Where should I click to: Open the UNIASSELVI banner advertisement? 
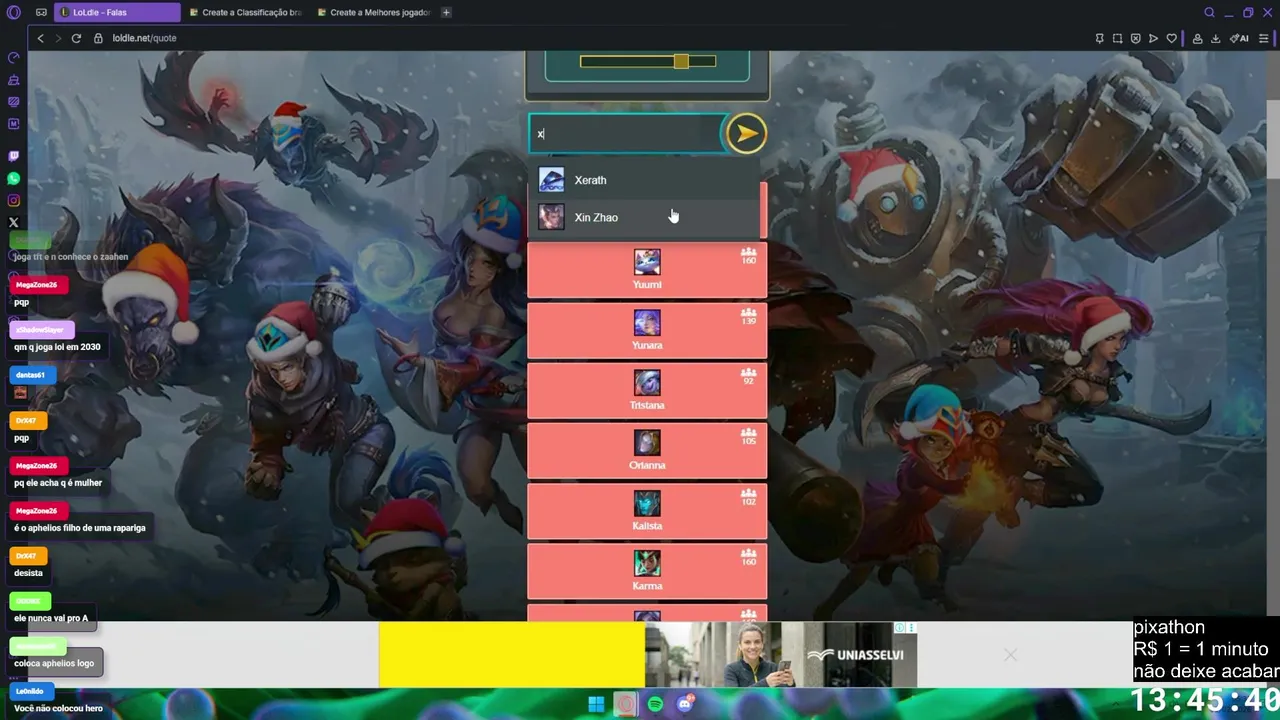[x=647, y=655]
